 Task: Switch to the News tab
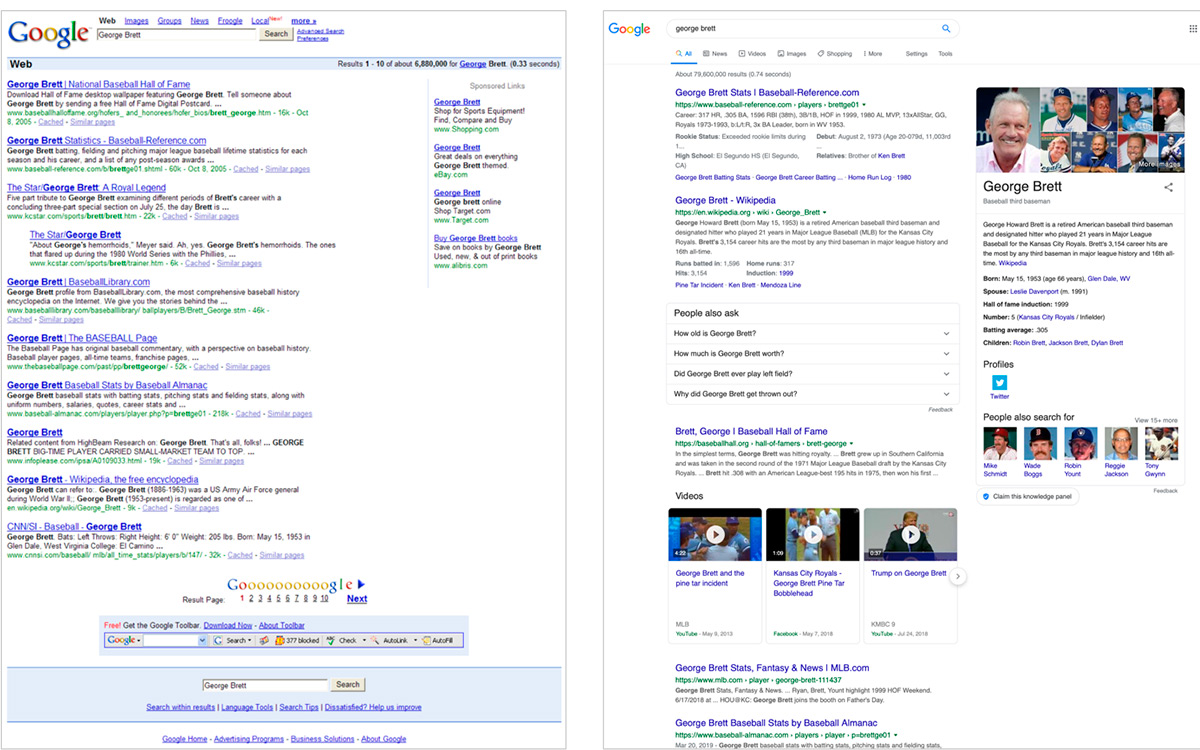tap(714, 54)
